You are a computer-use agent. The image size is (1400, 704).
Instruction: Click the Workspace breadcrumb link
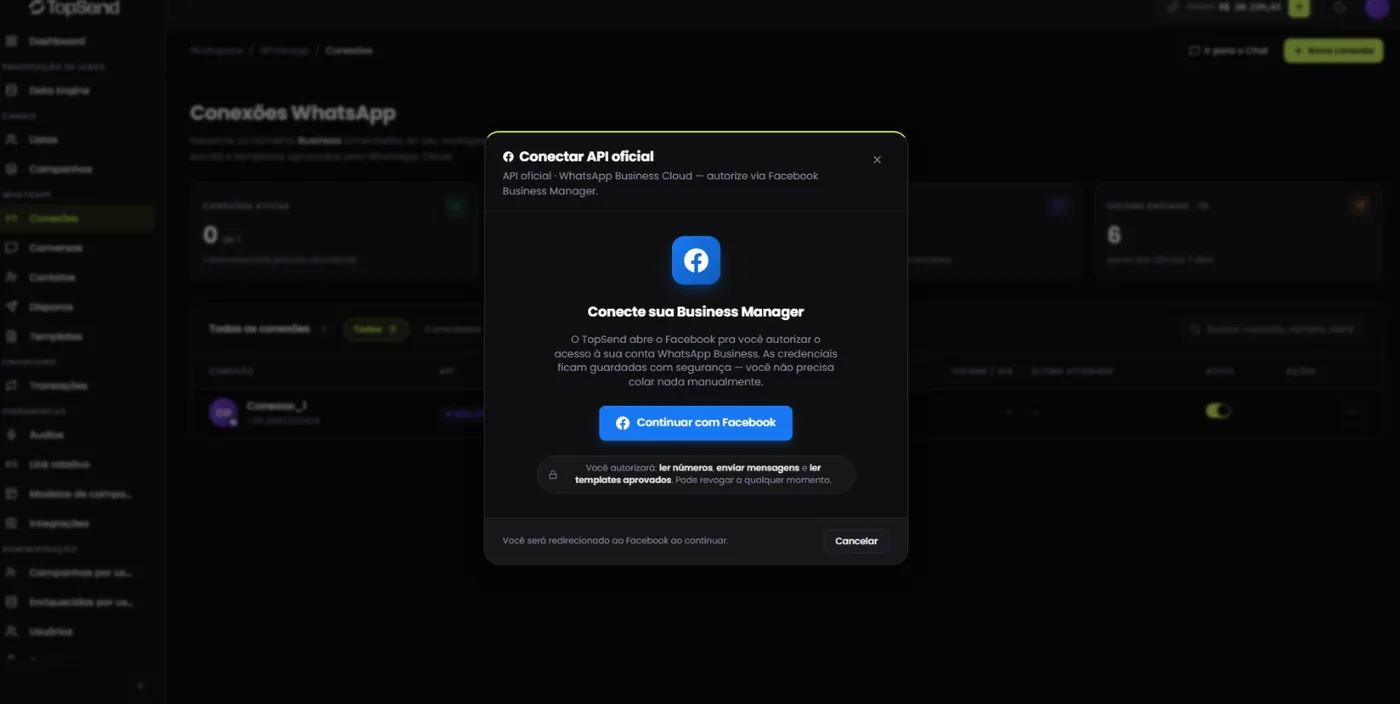(x=217, y=51)
